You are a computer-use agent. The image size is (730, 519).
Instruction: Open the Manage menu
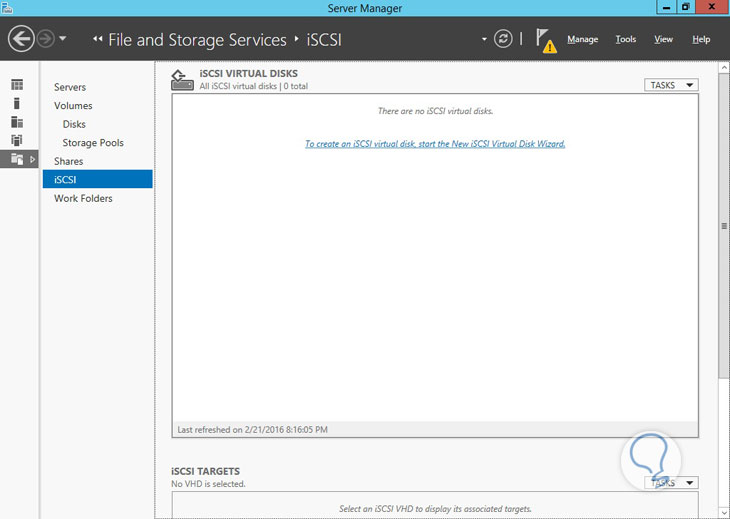[582, 40]
